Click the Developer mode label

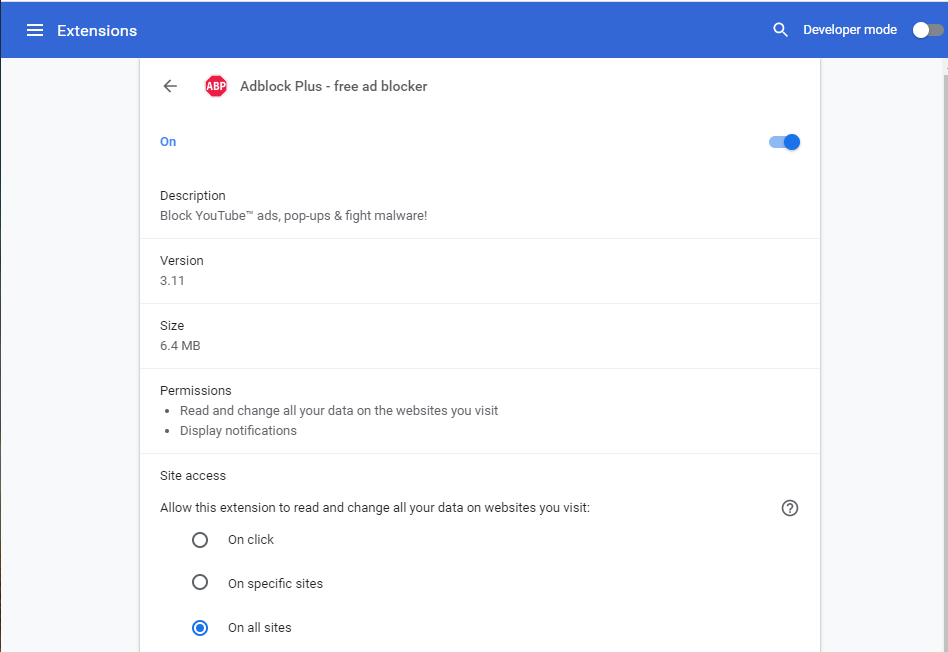(849, 30)
